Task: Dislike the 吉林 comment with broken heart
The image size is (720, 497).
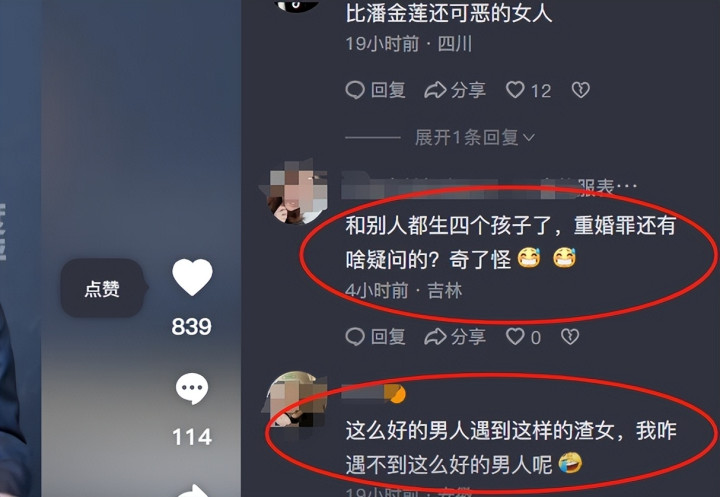Action: pyautogui.click(x=570, y=337)
